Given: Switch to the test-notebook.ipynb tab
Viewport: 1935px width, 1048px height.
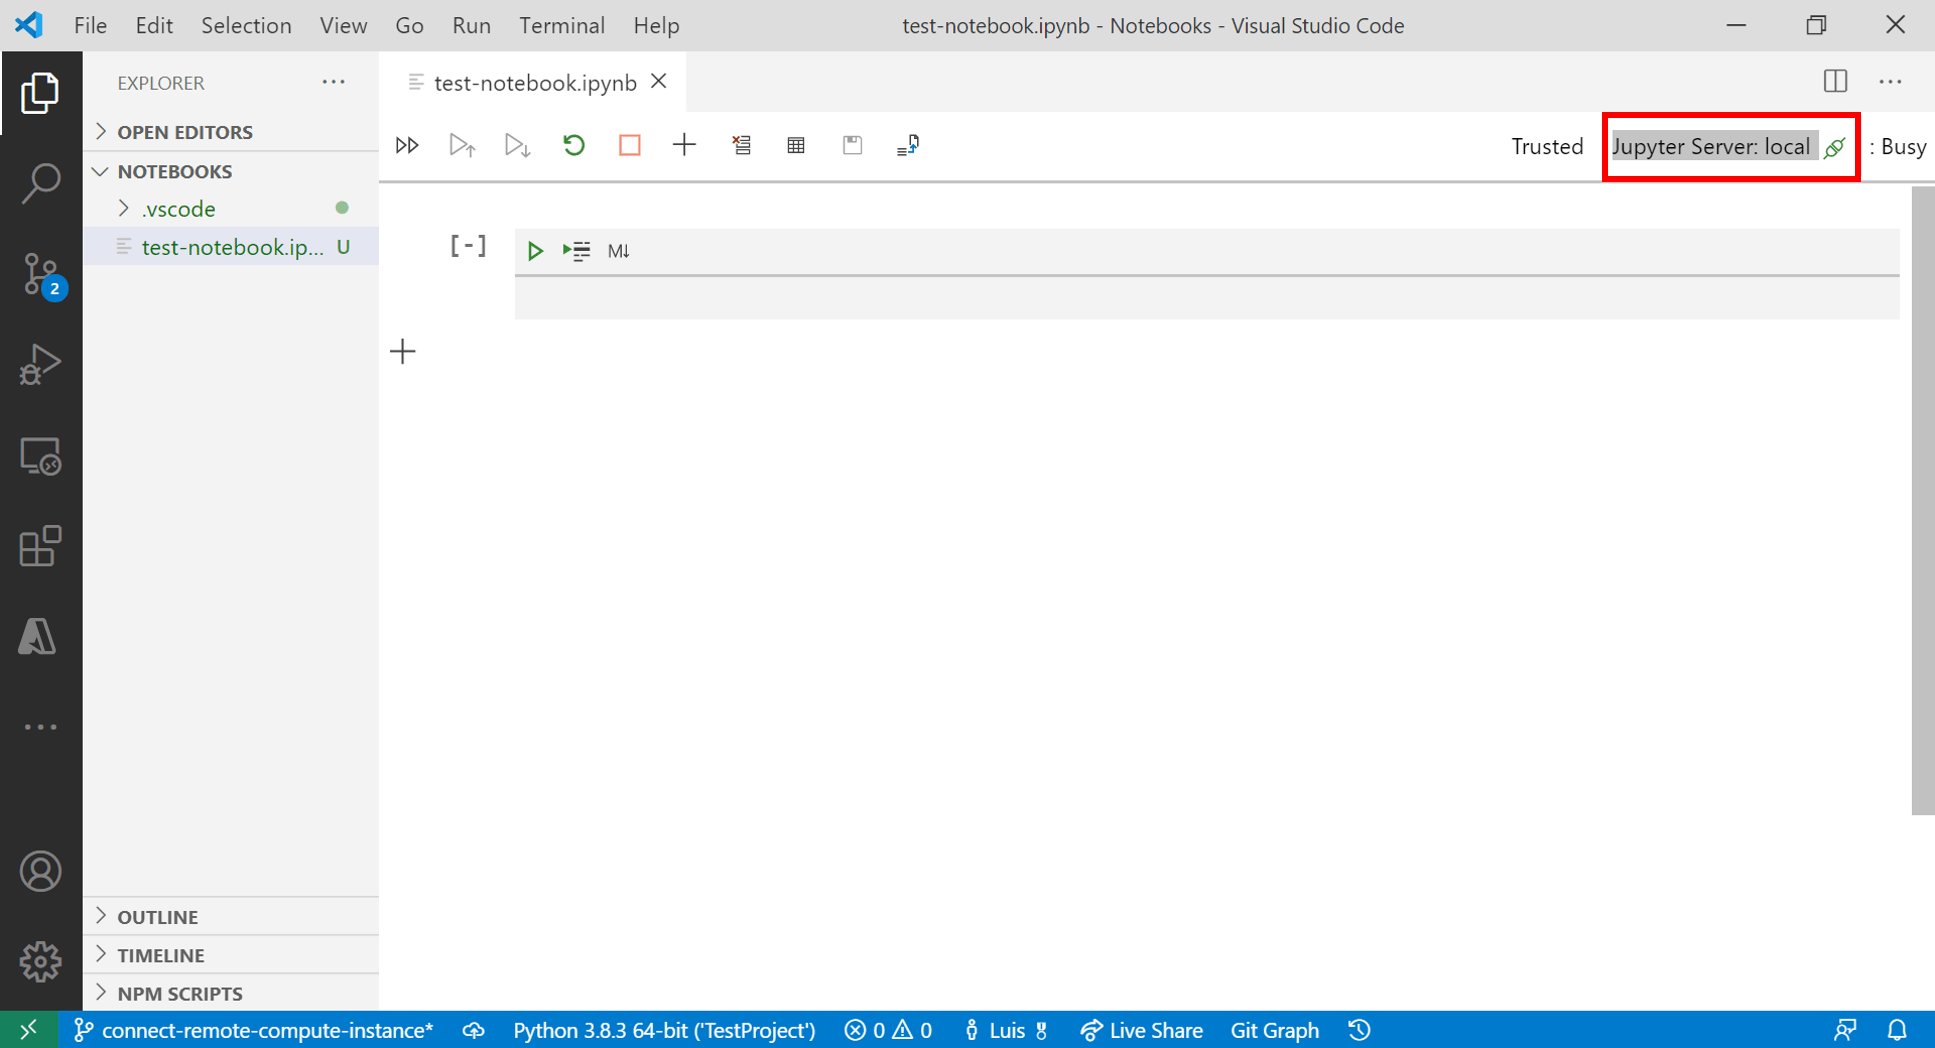Looking at the screenshot, I should (x=533, y=82).
